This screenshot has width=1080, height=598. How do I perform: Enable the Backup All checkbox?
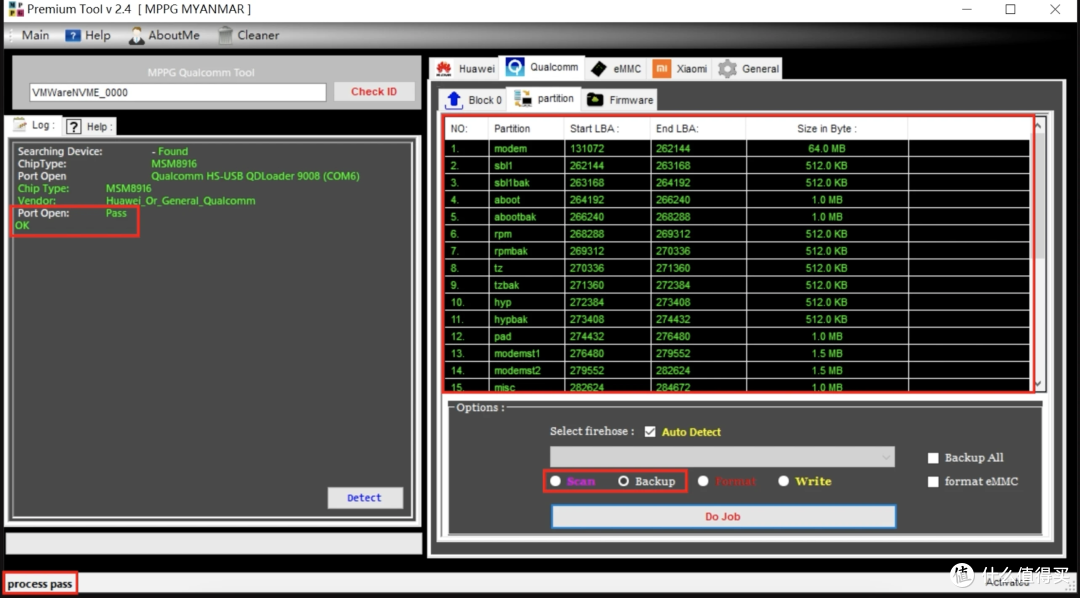coord(933,458)
